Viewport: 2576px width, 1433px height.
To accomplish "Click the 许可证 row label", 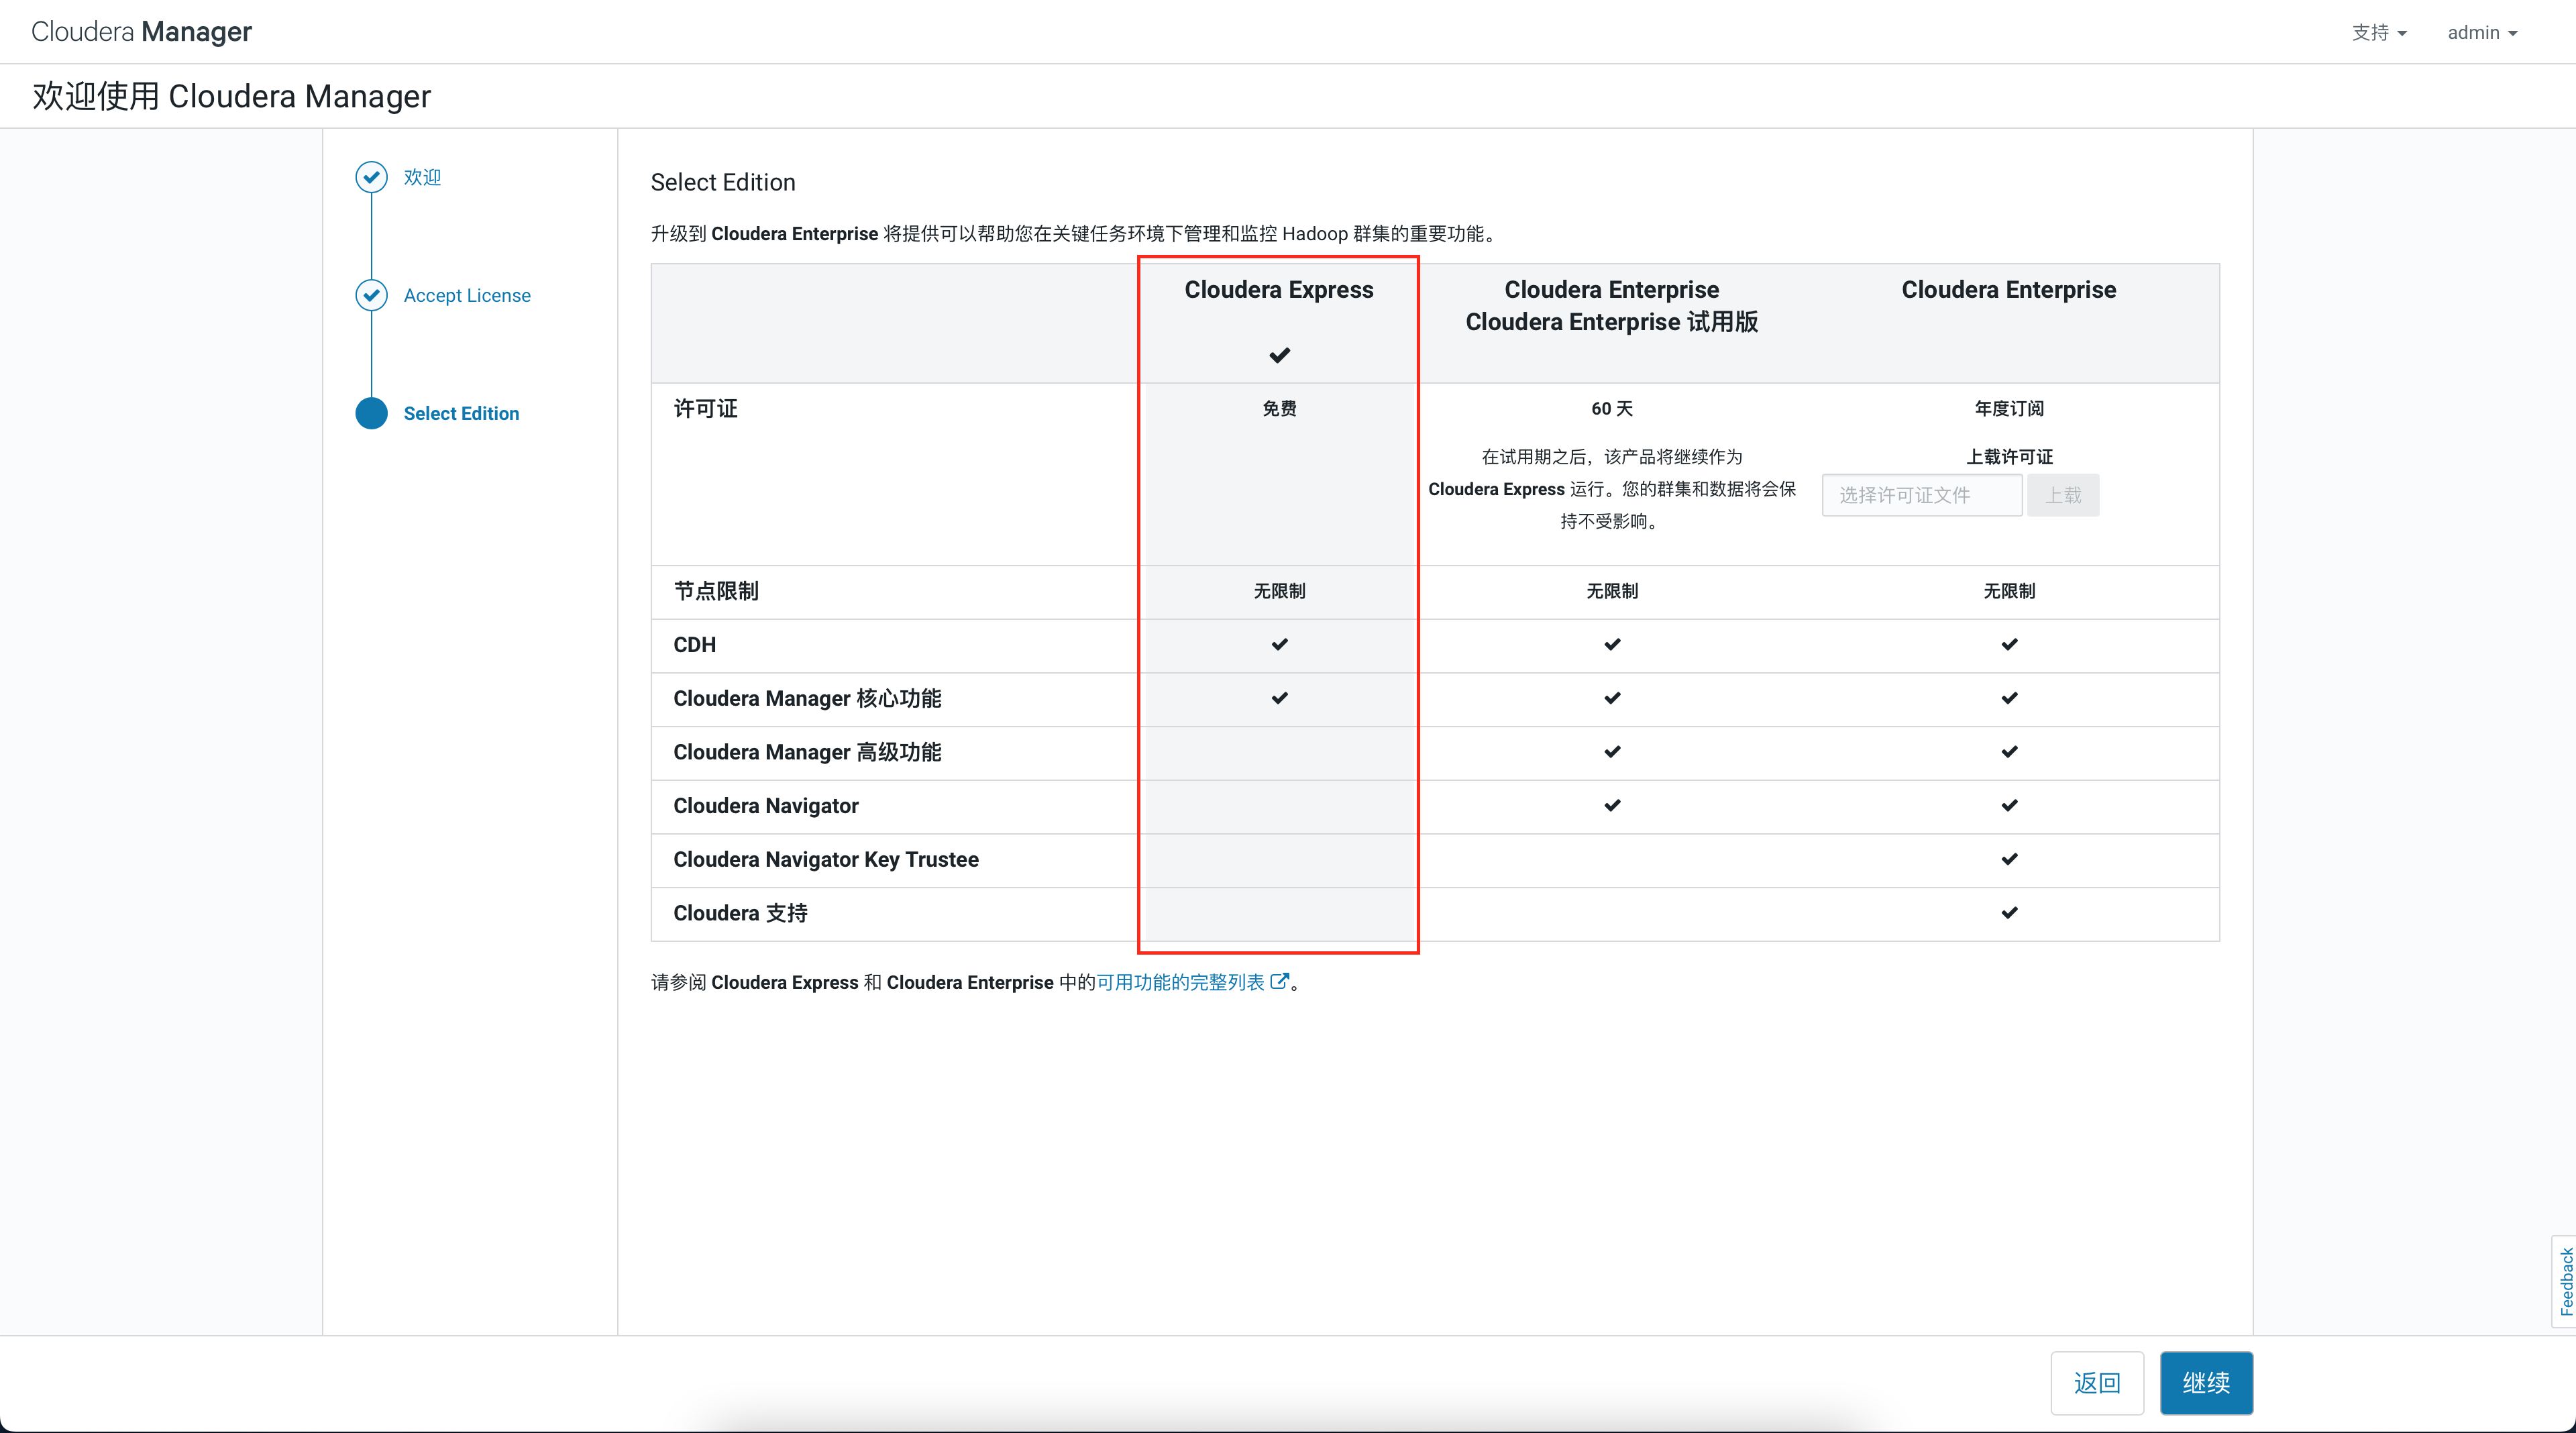I will (x=705, y=408).
